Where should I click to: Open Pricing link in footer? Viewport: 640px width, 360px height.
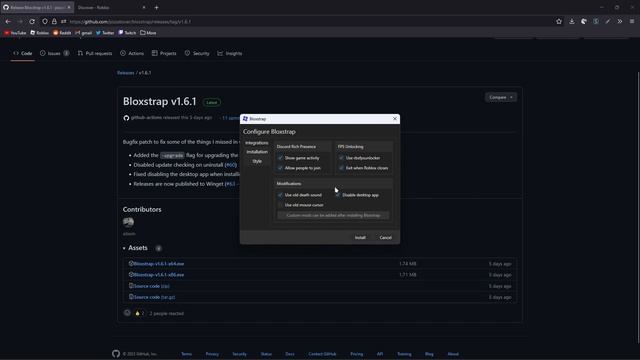[x=356, y=354]
